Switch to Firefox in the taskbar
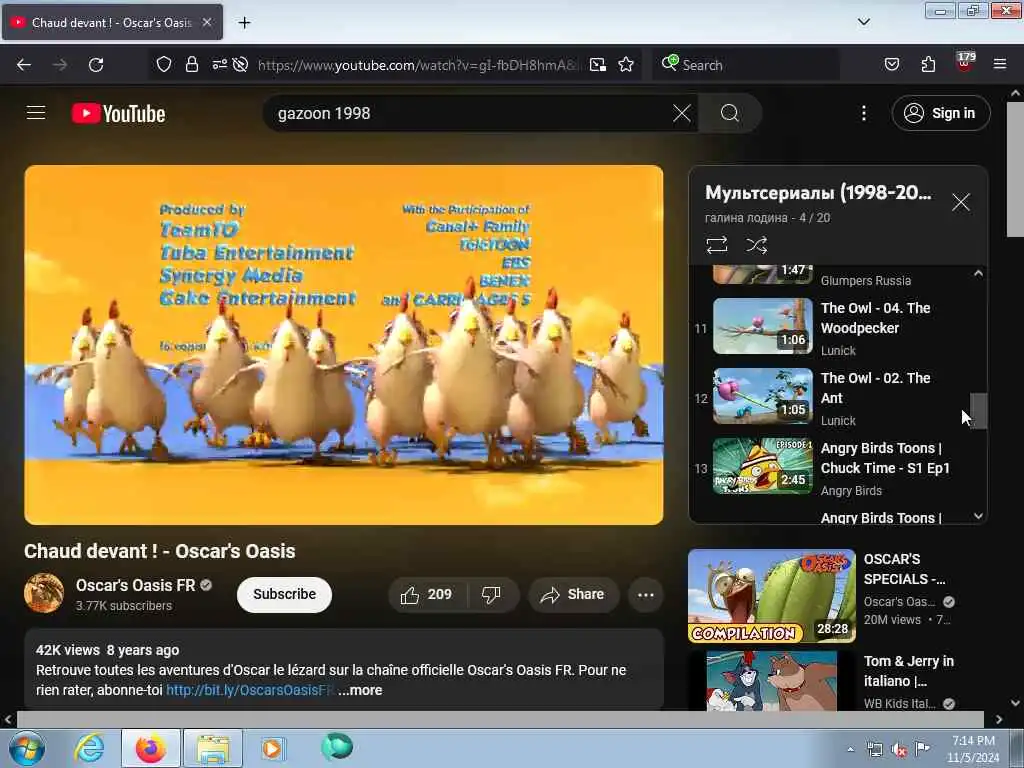Image resolution: width=1024 pixels, height=768 pixels. (151, 748)
